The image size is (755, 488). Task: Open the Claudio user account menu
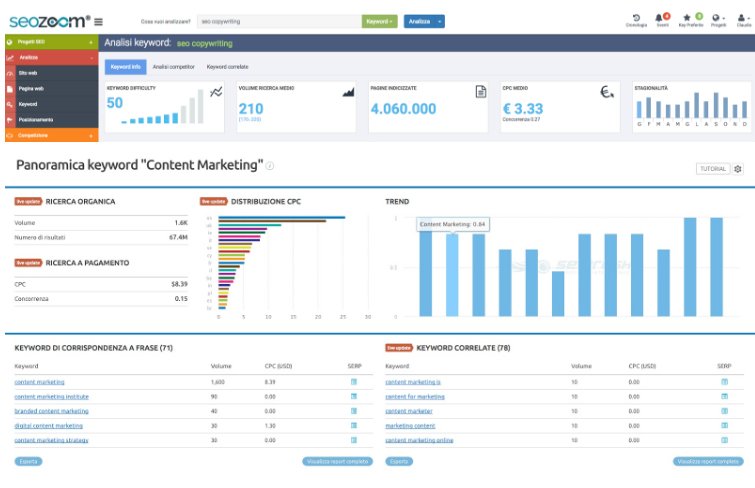pos(743,20)
